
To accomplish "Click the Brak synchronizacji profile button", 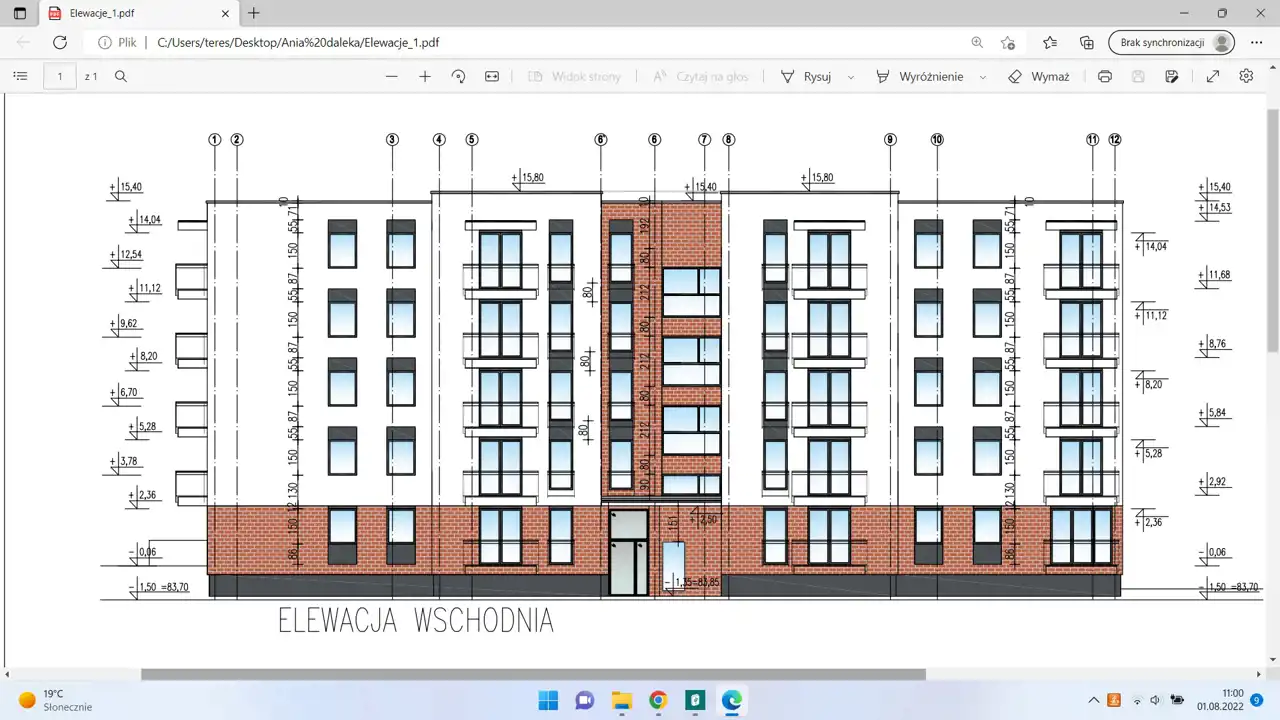I will (1171, 42).
